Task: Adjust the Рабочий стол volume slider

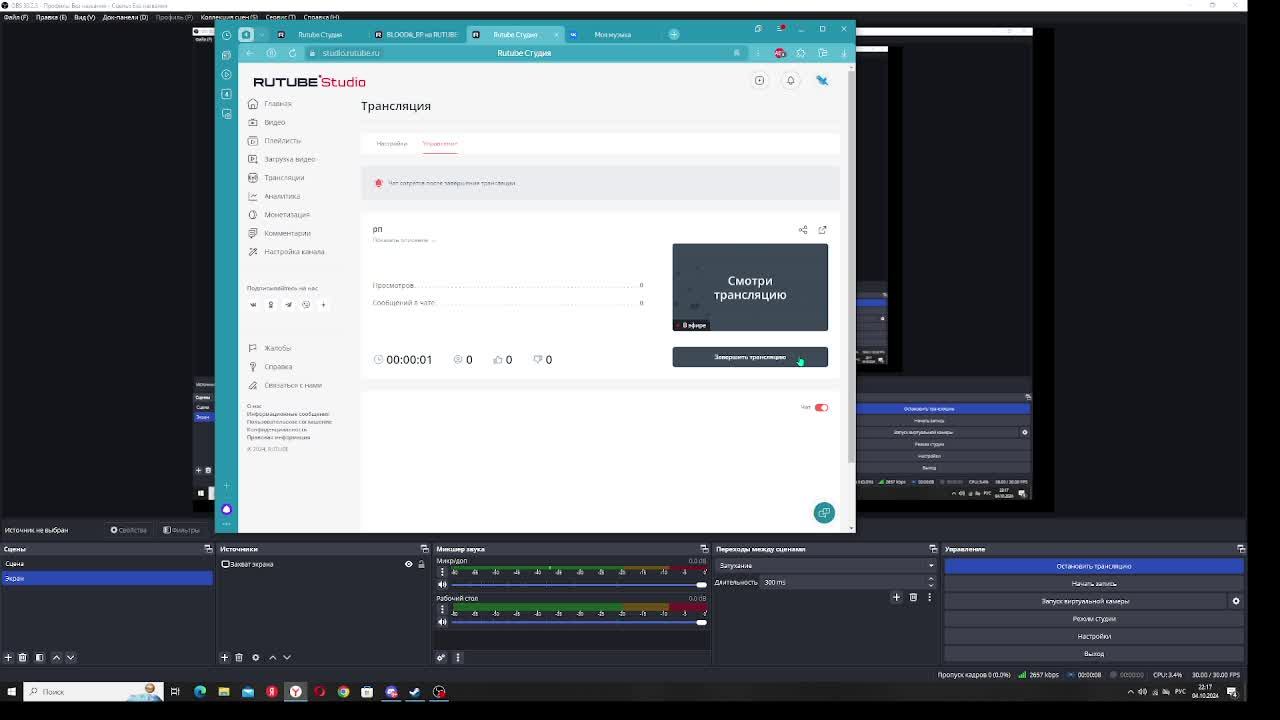Action: [x=578, y=622]
